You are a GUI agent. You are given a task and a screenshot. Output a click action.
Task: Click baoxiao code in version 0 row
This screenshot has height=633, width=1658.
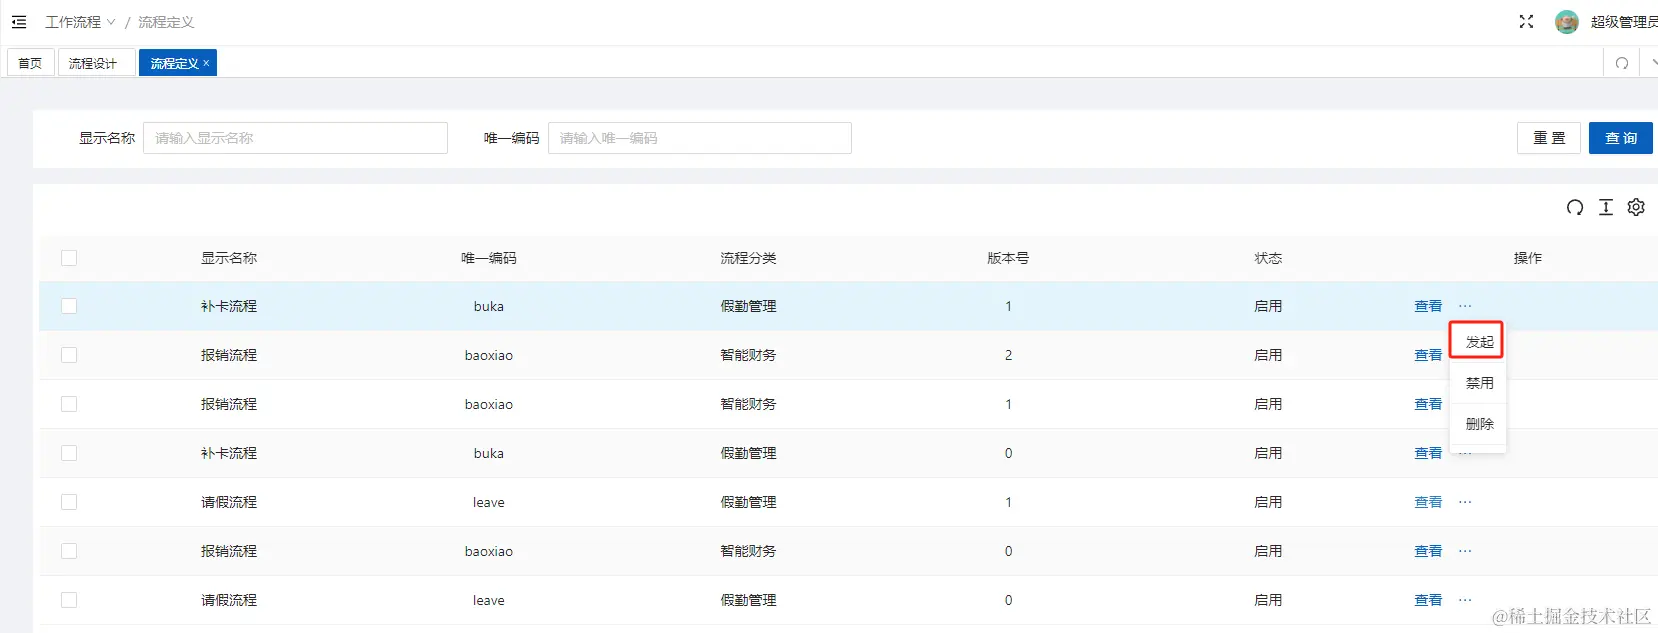[489, 551]
